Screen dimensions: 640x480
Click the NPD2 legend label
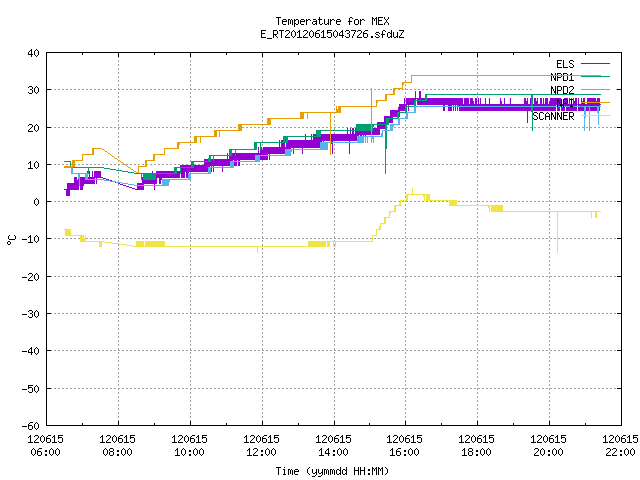562,90
